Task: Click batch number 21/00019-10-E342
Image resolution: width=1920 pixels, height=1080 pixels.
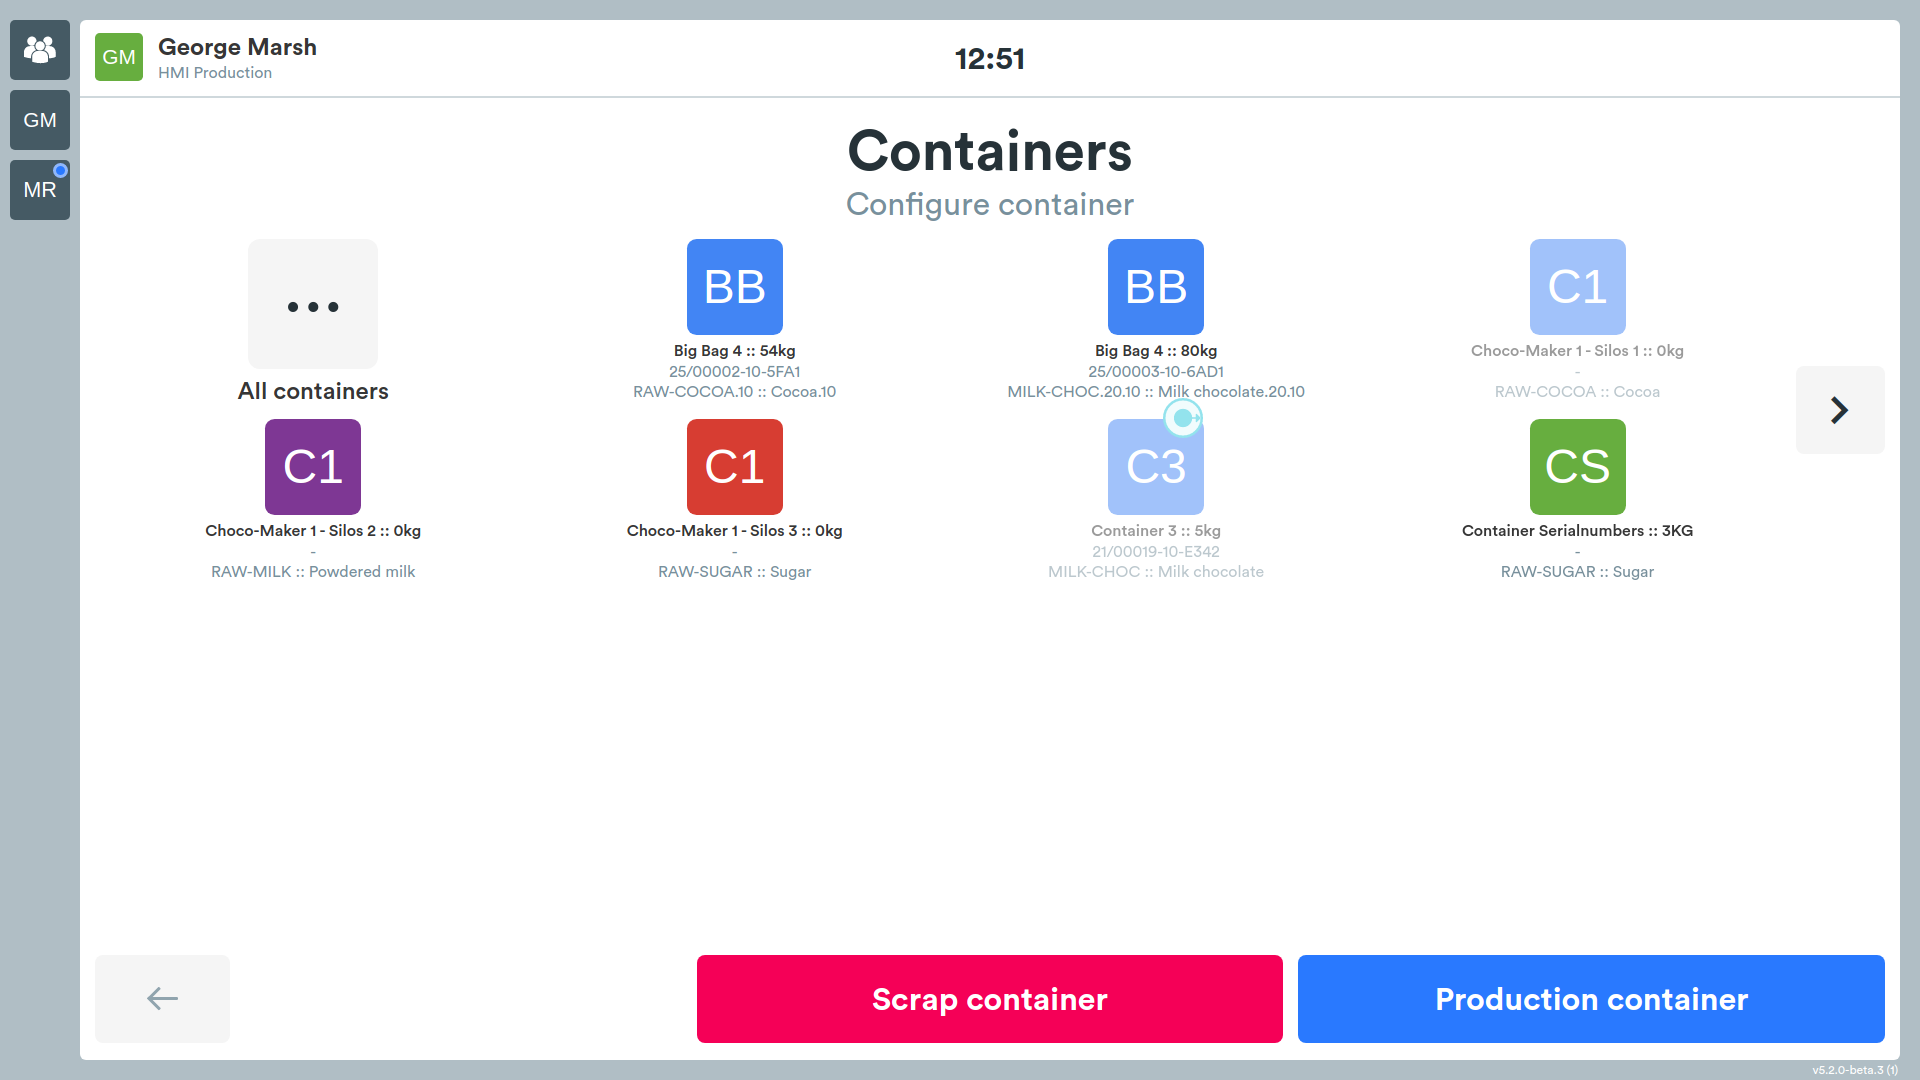Action: (1156, 552)
